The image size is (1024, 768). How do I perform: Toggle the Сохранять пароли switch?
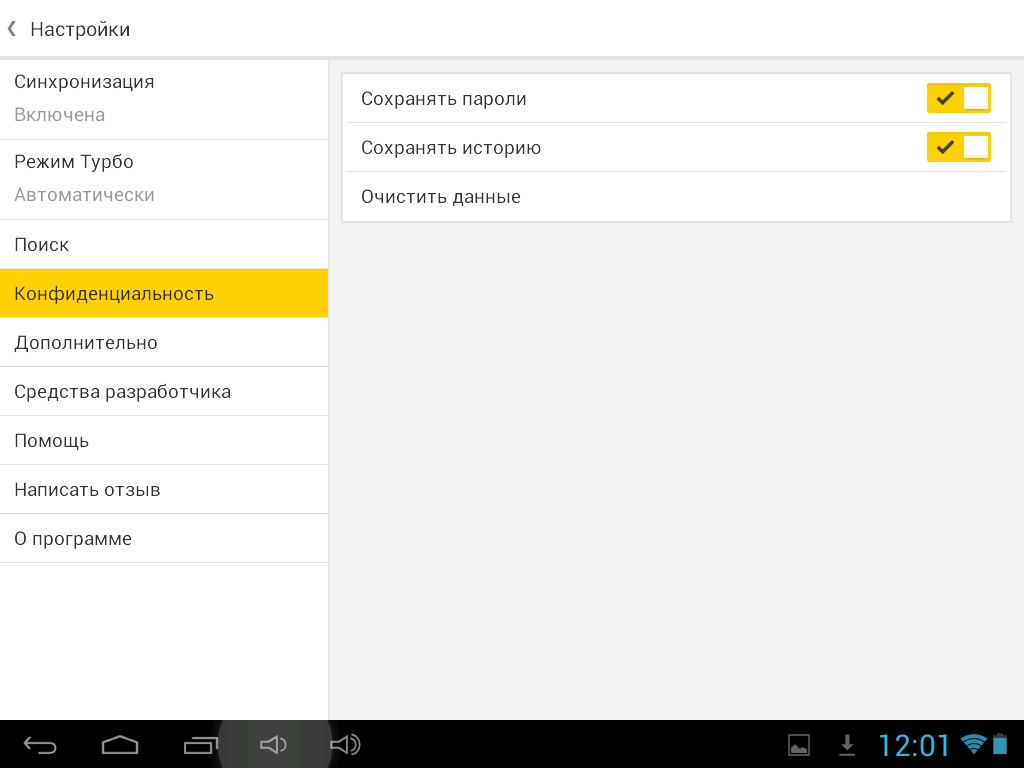tap(959, 98)
